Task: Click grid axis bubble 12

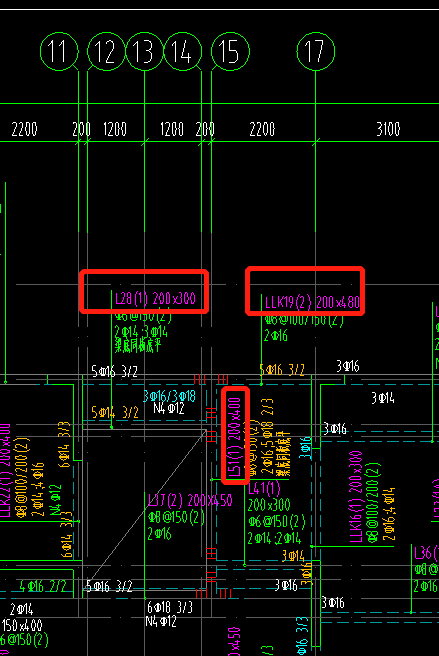Action: (x=106, y=51)
